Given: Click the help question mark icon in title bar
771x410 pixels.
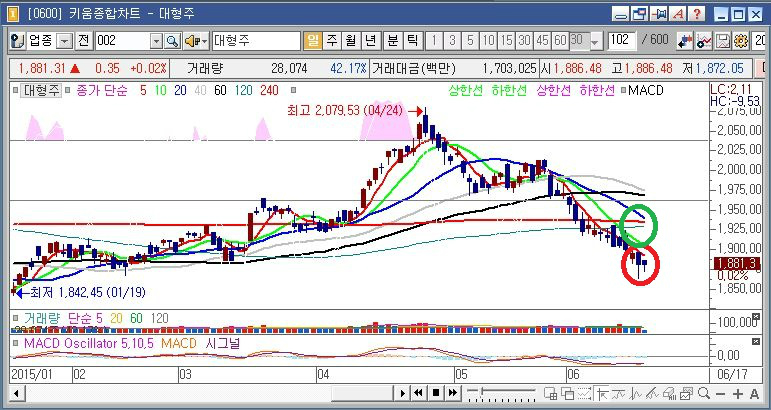Looking at the screenshot, I should 697,14.
